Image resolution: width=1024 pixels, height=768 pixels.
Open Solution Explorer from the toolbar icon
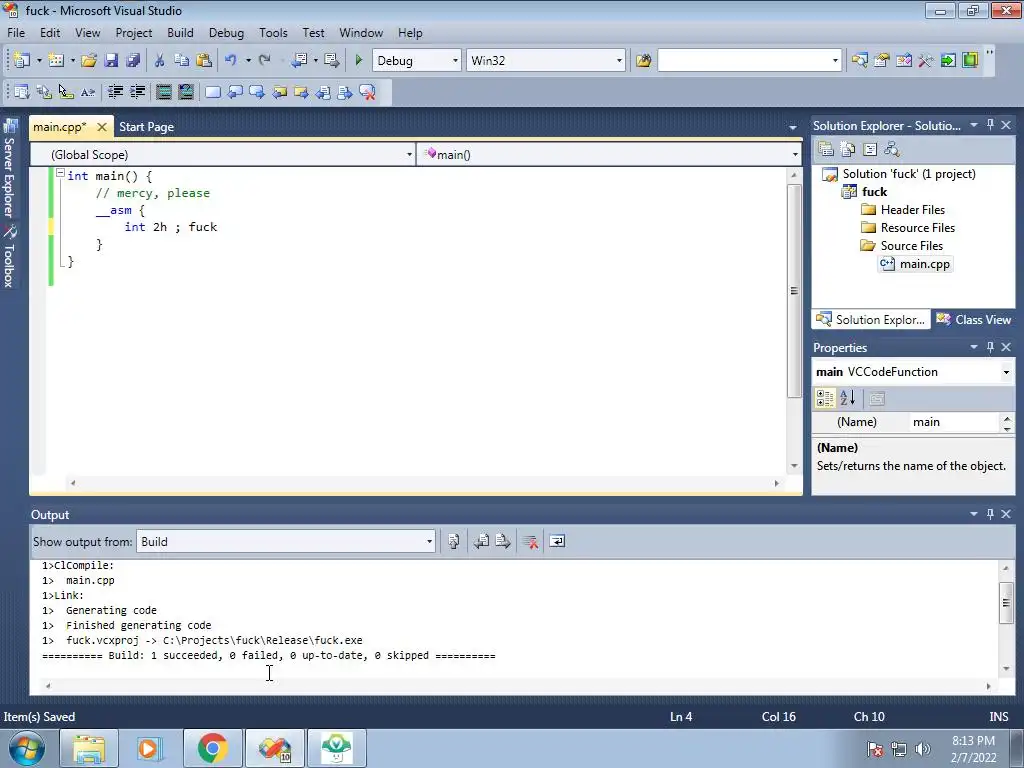click(859, 60)
